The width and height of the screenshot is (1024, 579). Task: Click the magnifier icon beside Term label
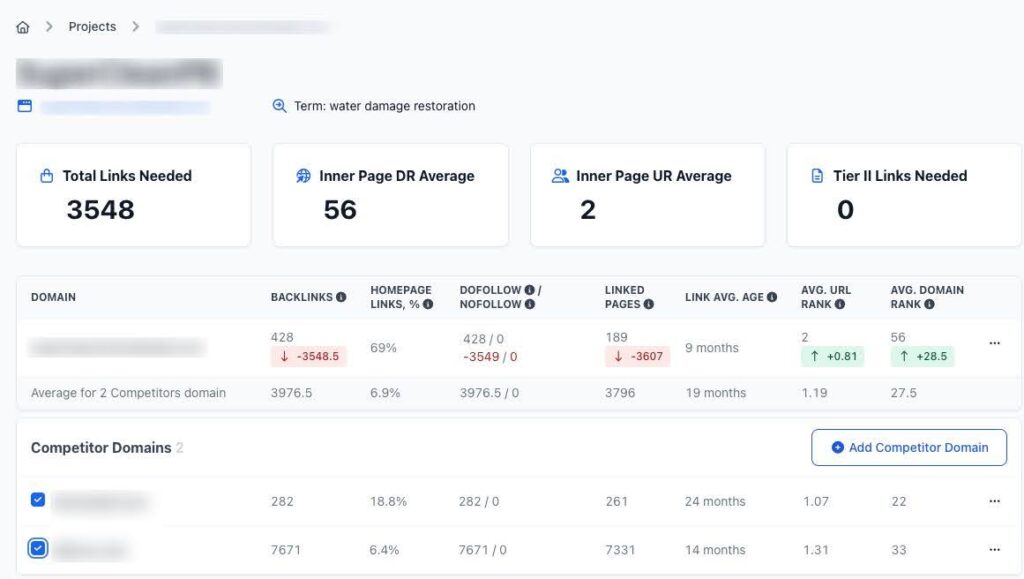point(280,106)
